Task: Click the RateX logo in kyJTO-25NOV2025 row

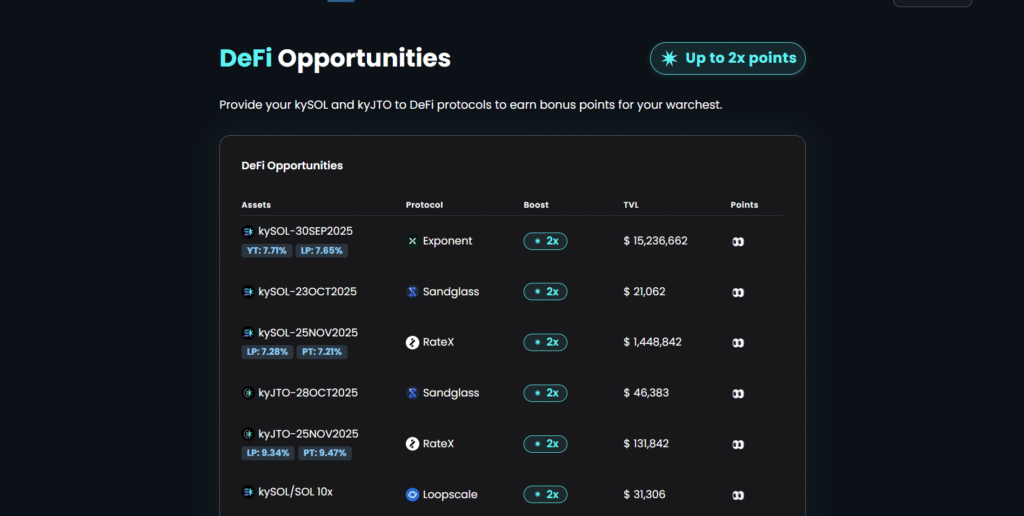Action: click(412, 444)
